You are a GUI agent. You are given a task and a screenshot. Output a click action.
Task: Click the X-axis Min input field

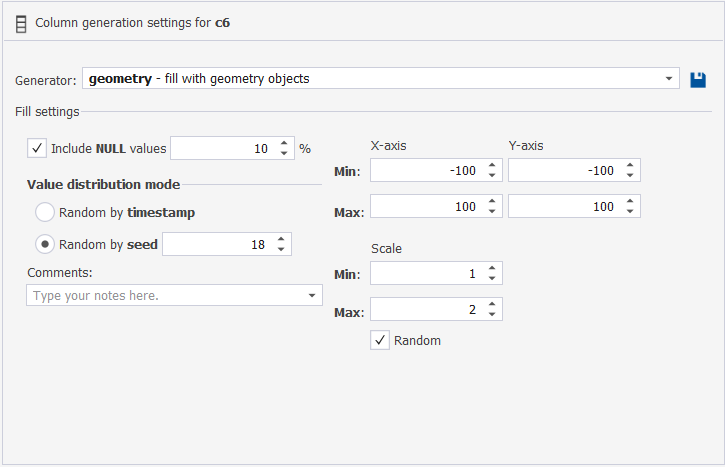point(425,171)
